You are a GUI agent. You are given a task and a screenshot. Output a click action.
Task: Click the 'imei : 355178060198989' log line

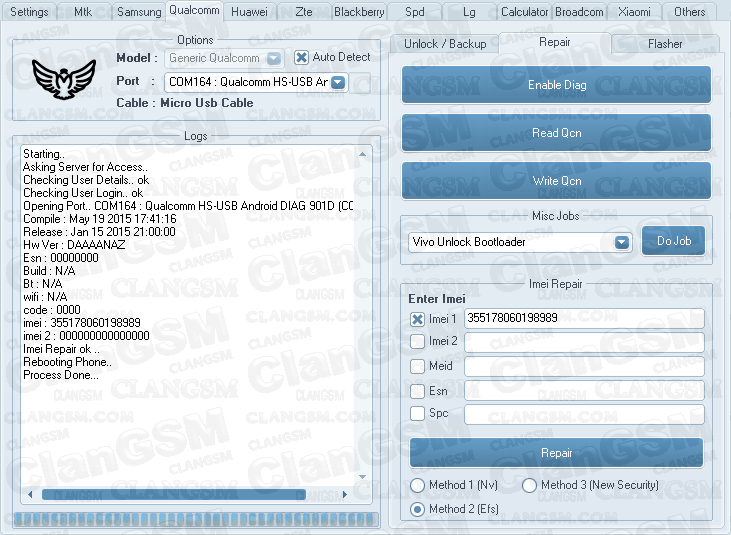(82, 323)
